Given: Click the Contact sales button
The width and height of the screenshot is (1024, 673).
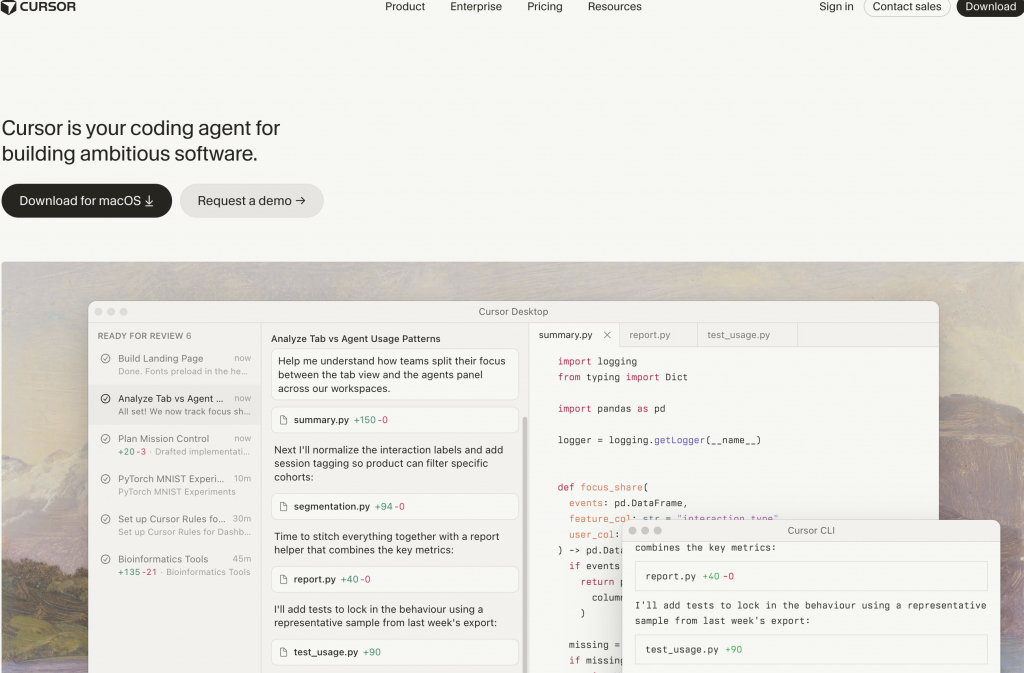Looking at the screenshot, I should (906, 7).
